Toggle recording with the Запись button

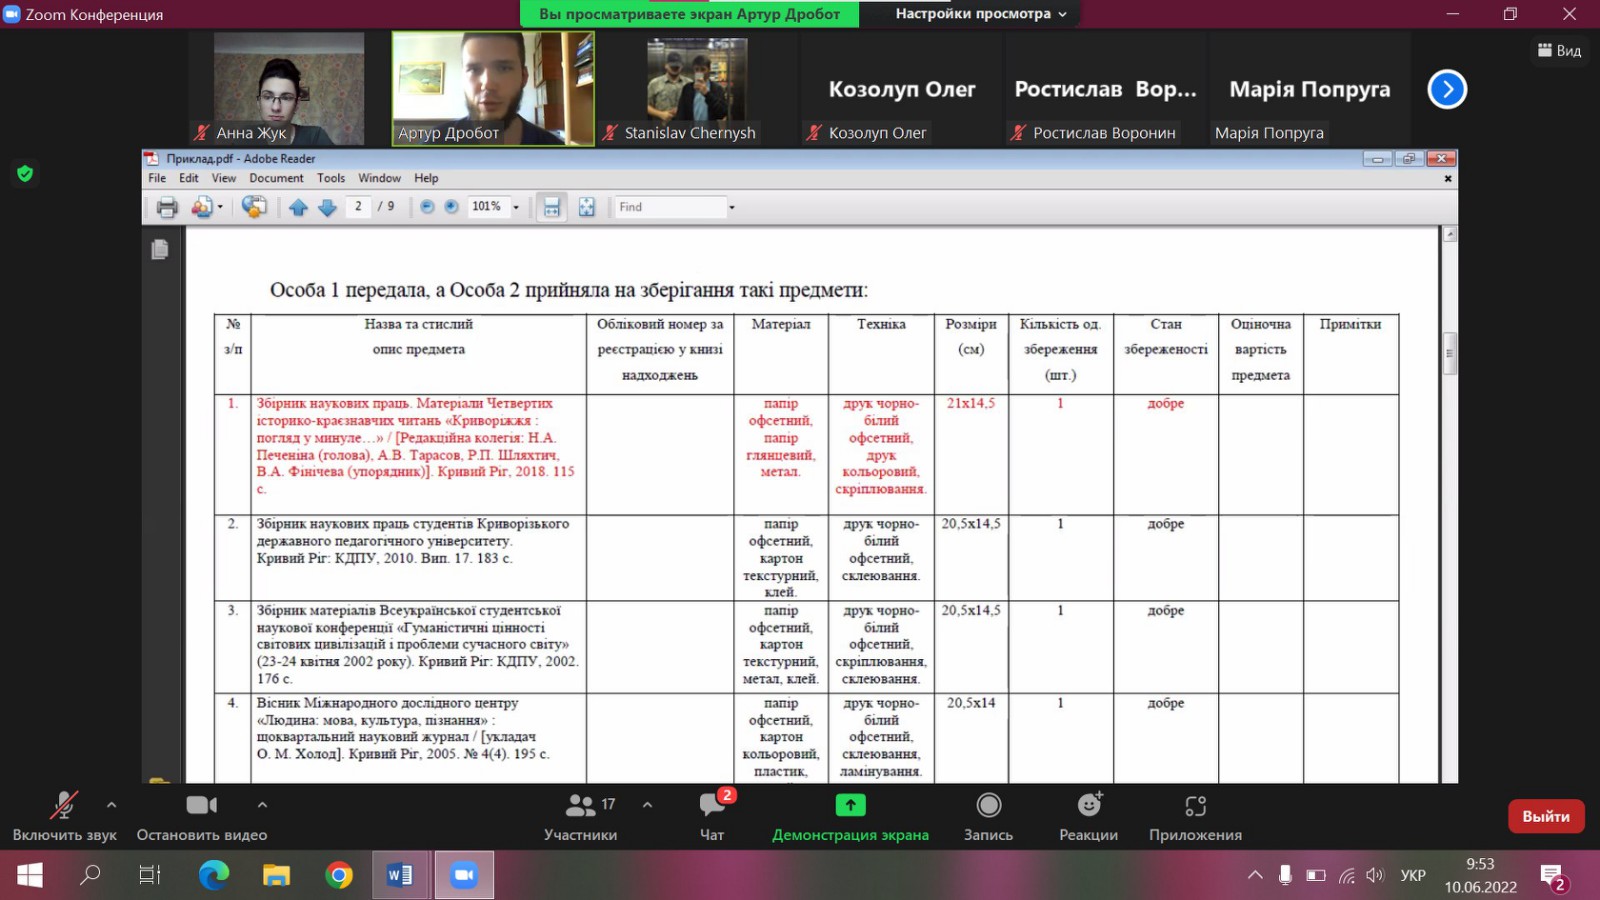coord(988,806)
